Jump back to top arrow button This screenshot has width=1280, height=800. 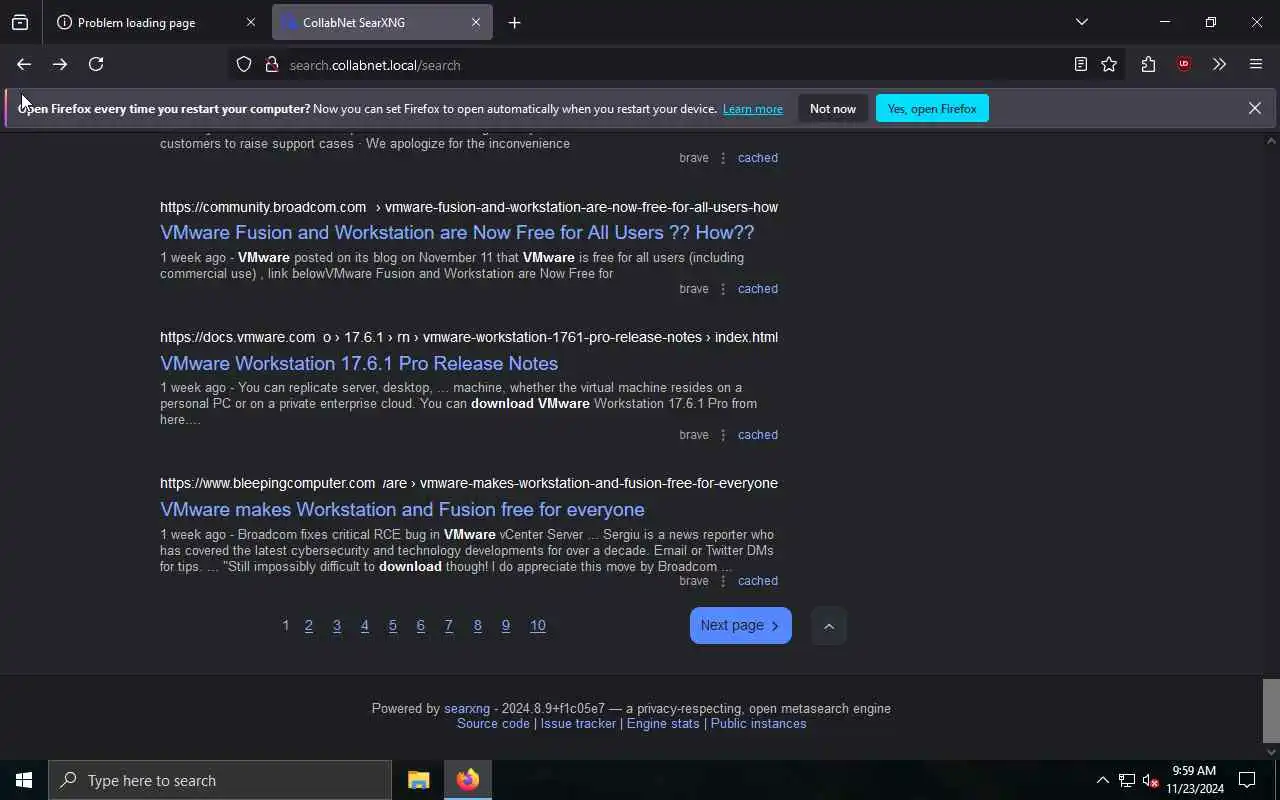[828, 627]
